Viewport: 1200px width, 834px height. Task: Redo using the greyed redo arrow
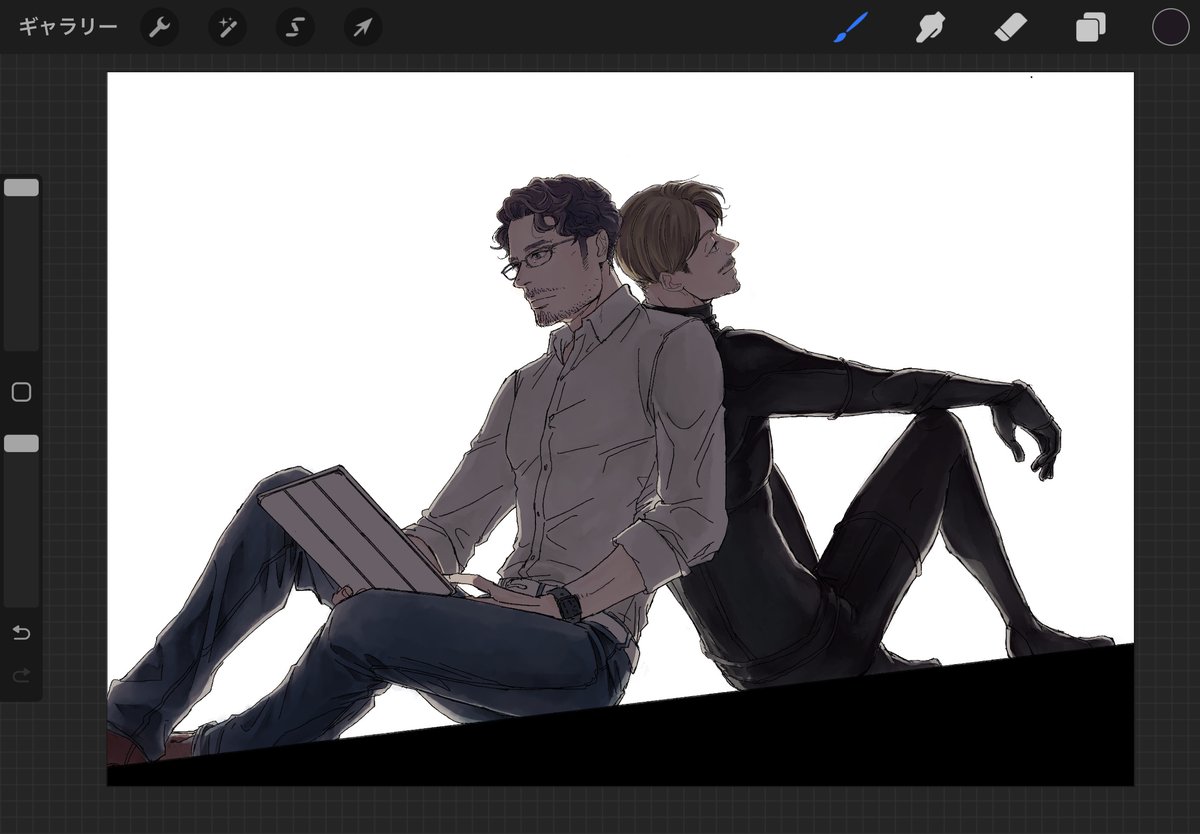[21, 677]
